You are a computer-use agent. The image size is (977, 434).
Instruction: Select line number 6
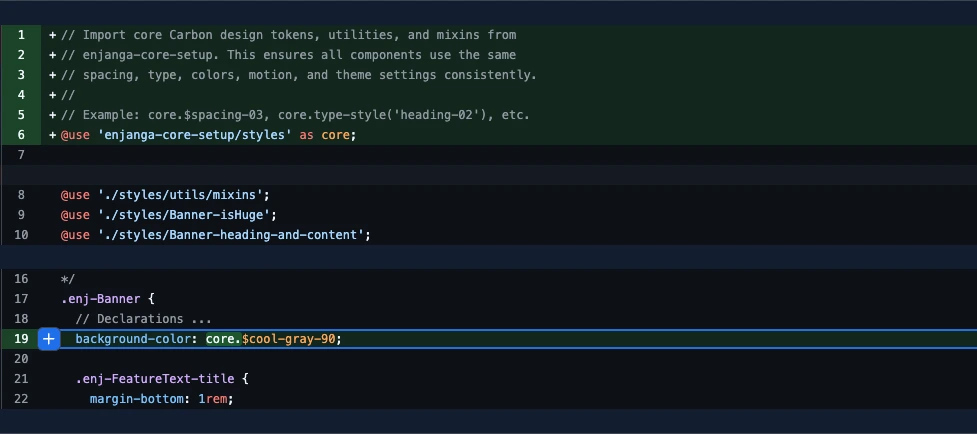21,134
